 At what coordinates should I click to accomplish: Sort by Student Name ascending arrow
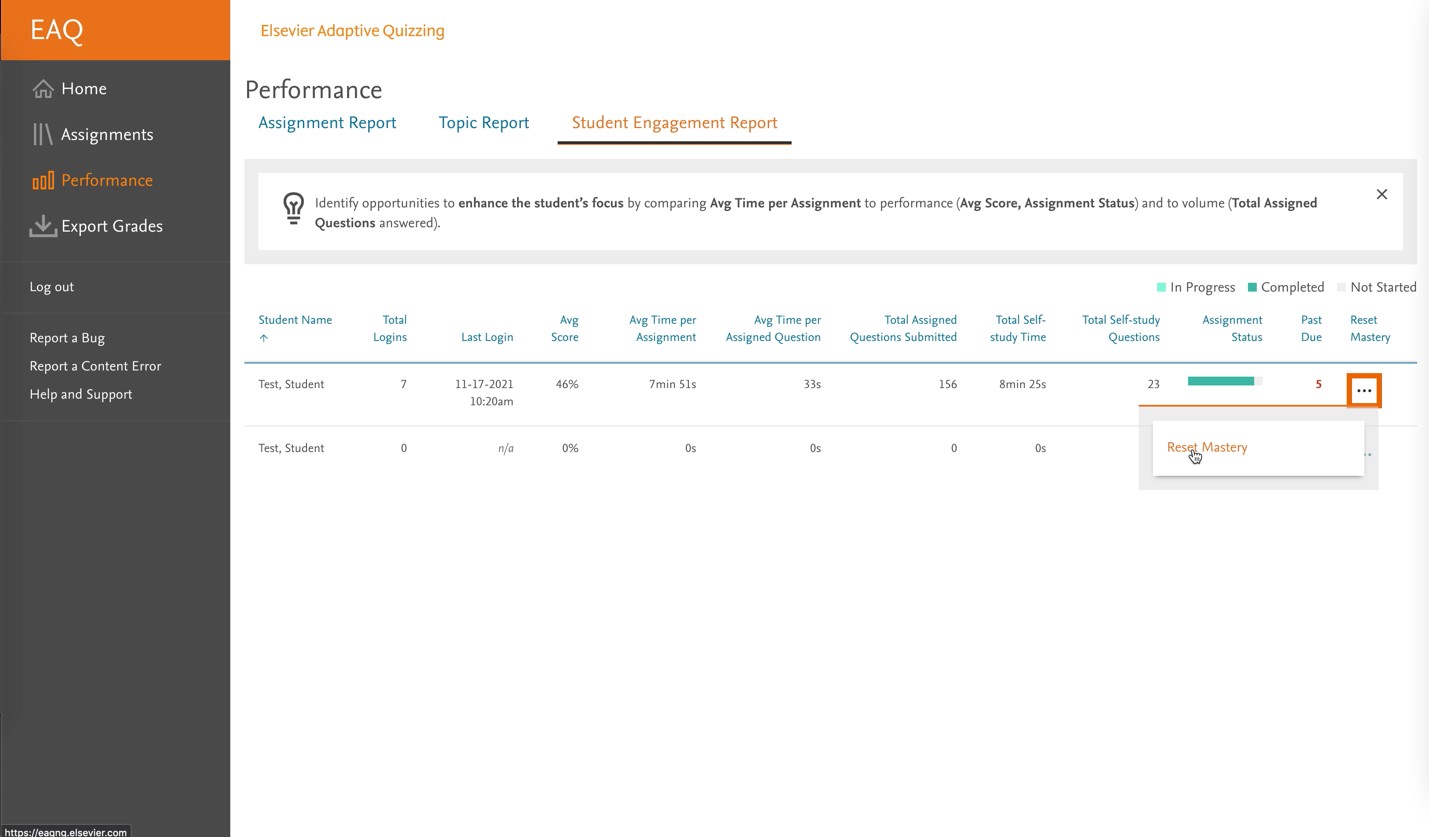point(264,338)
